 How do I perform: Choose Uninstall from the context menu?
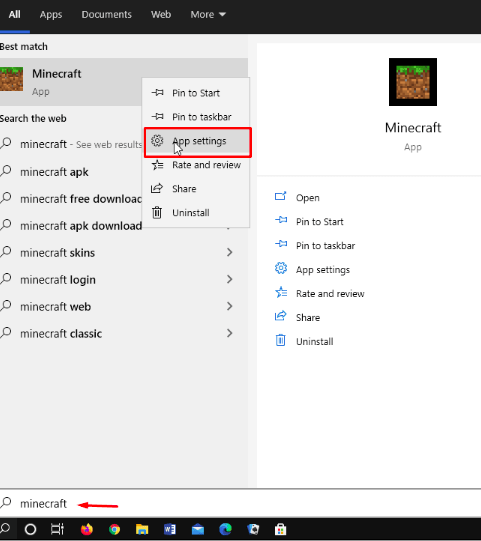(196, 213)
